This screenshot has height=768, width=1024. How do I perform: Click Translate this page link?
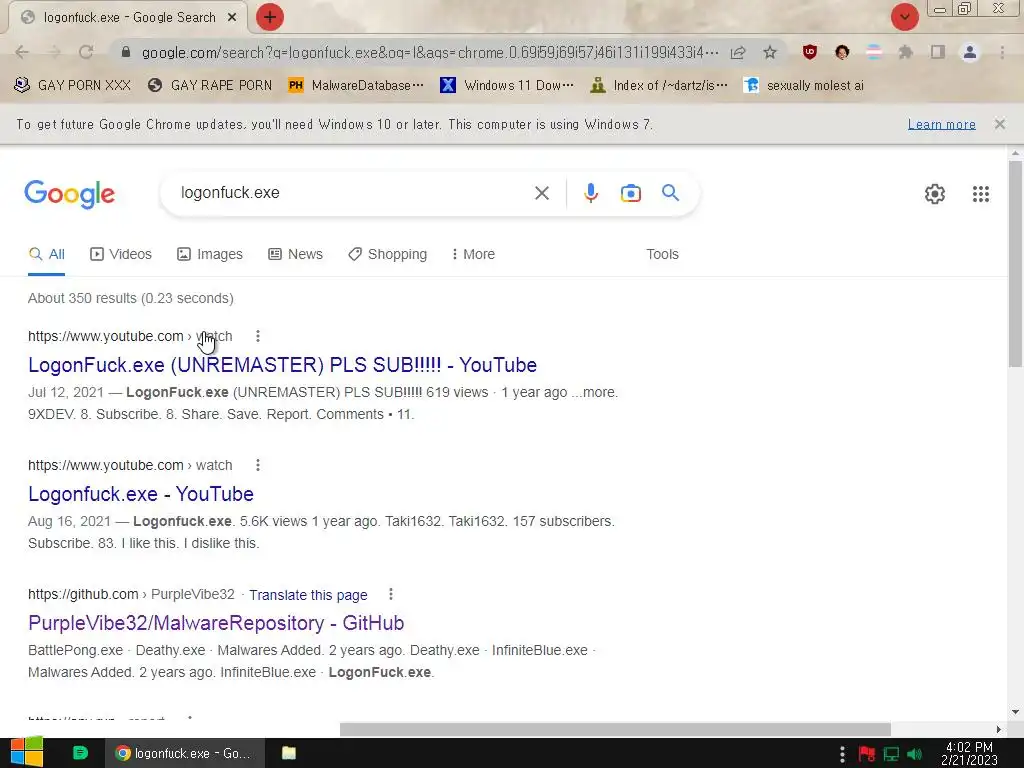pos(308,595)
